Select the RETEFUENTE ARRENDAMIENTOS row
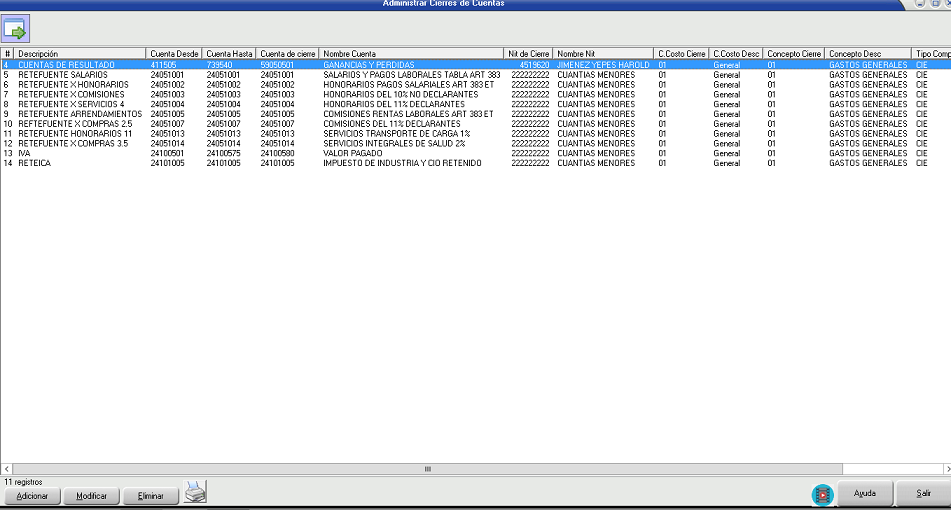 point(80,114)
